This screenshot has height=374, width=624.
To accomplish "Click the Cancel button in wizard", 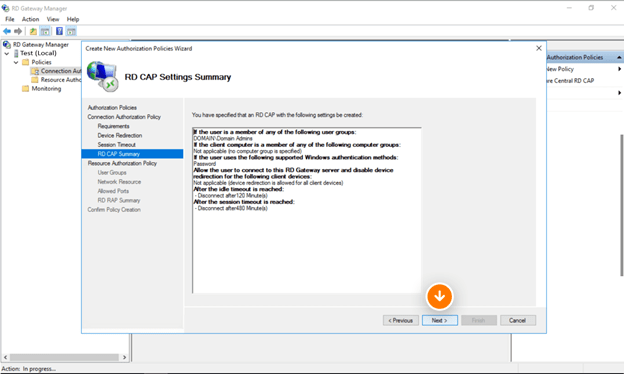I will point(518,320).
